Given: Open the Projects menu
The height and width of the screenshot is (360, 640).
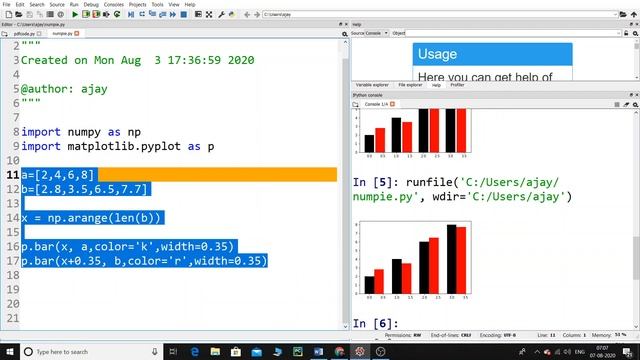Looking at the screenshot, I should click(138, 4).
